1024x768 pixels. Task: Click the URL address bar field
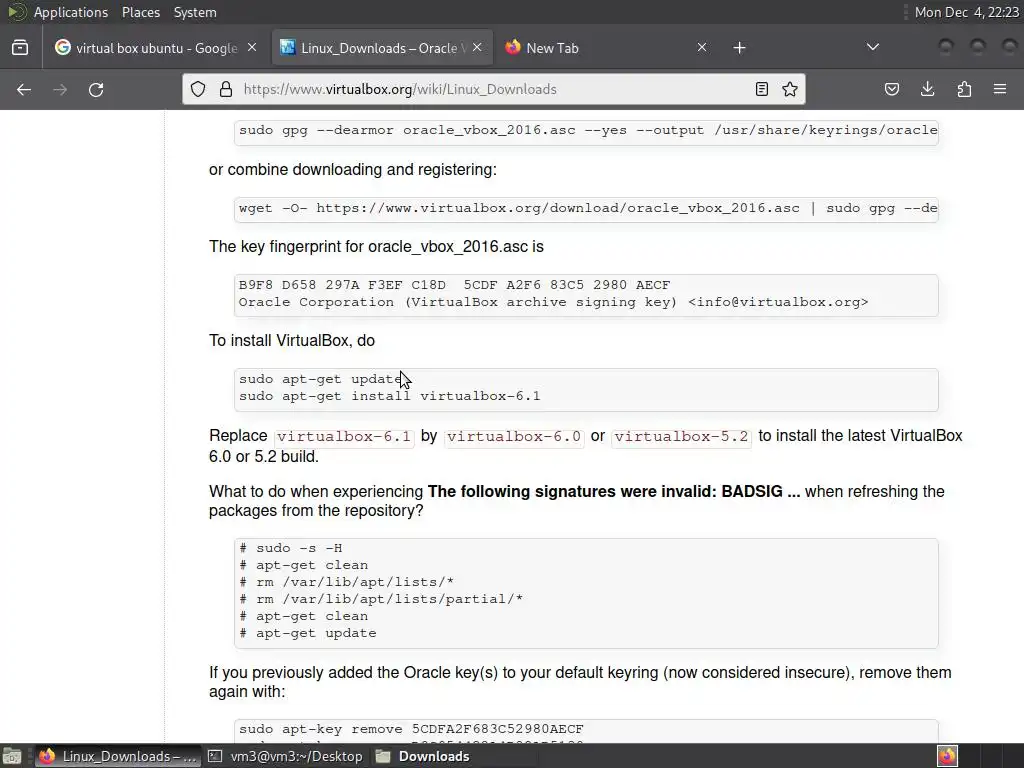[494, 89]
